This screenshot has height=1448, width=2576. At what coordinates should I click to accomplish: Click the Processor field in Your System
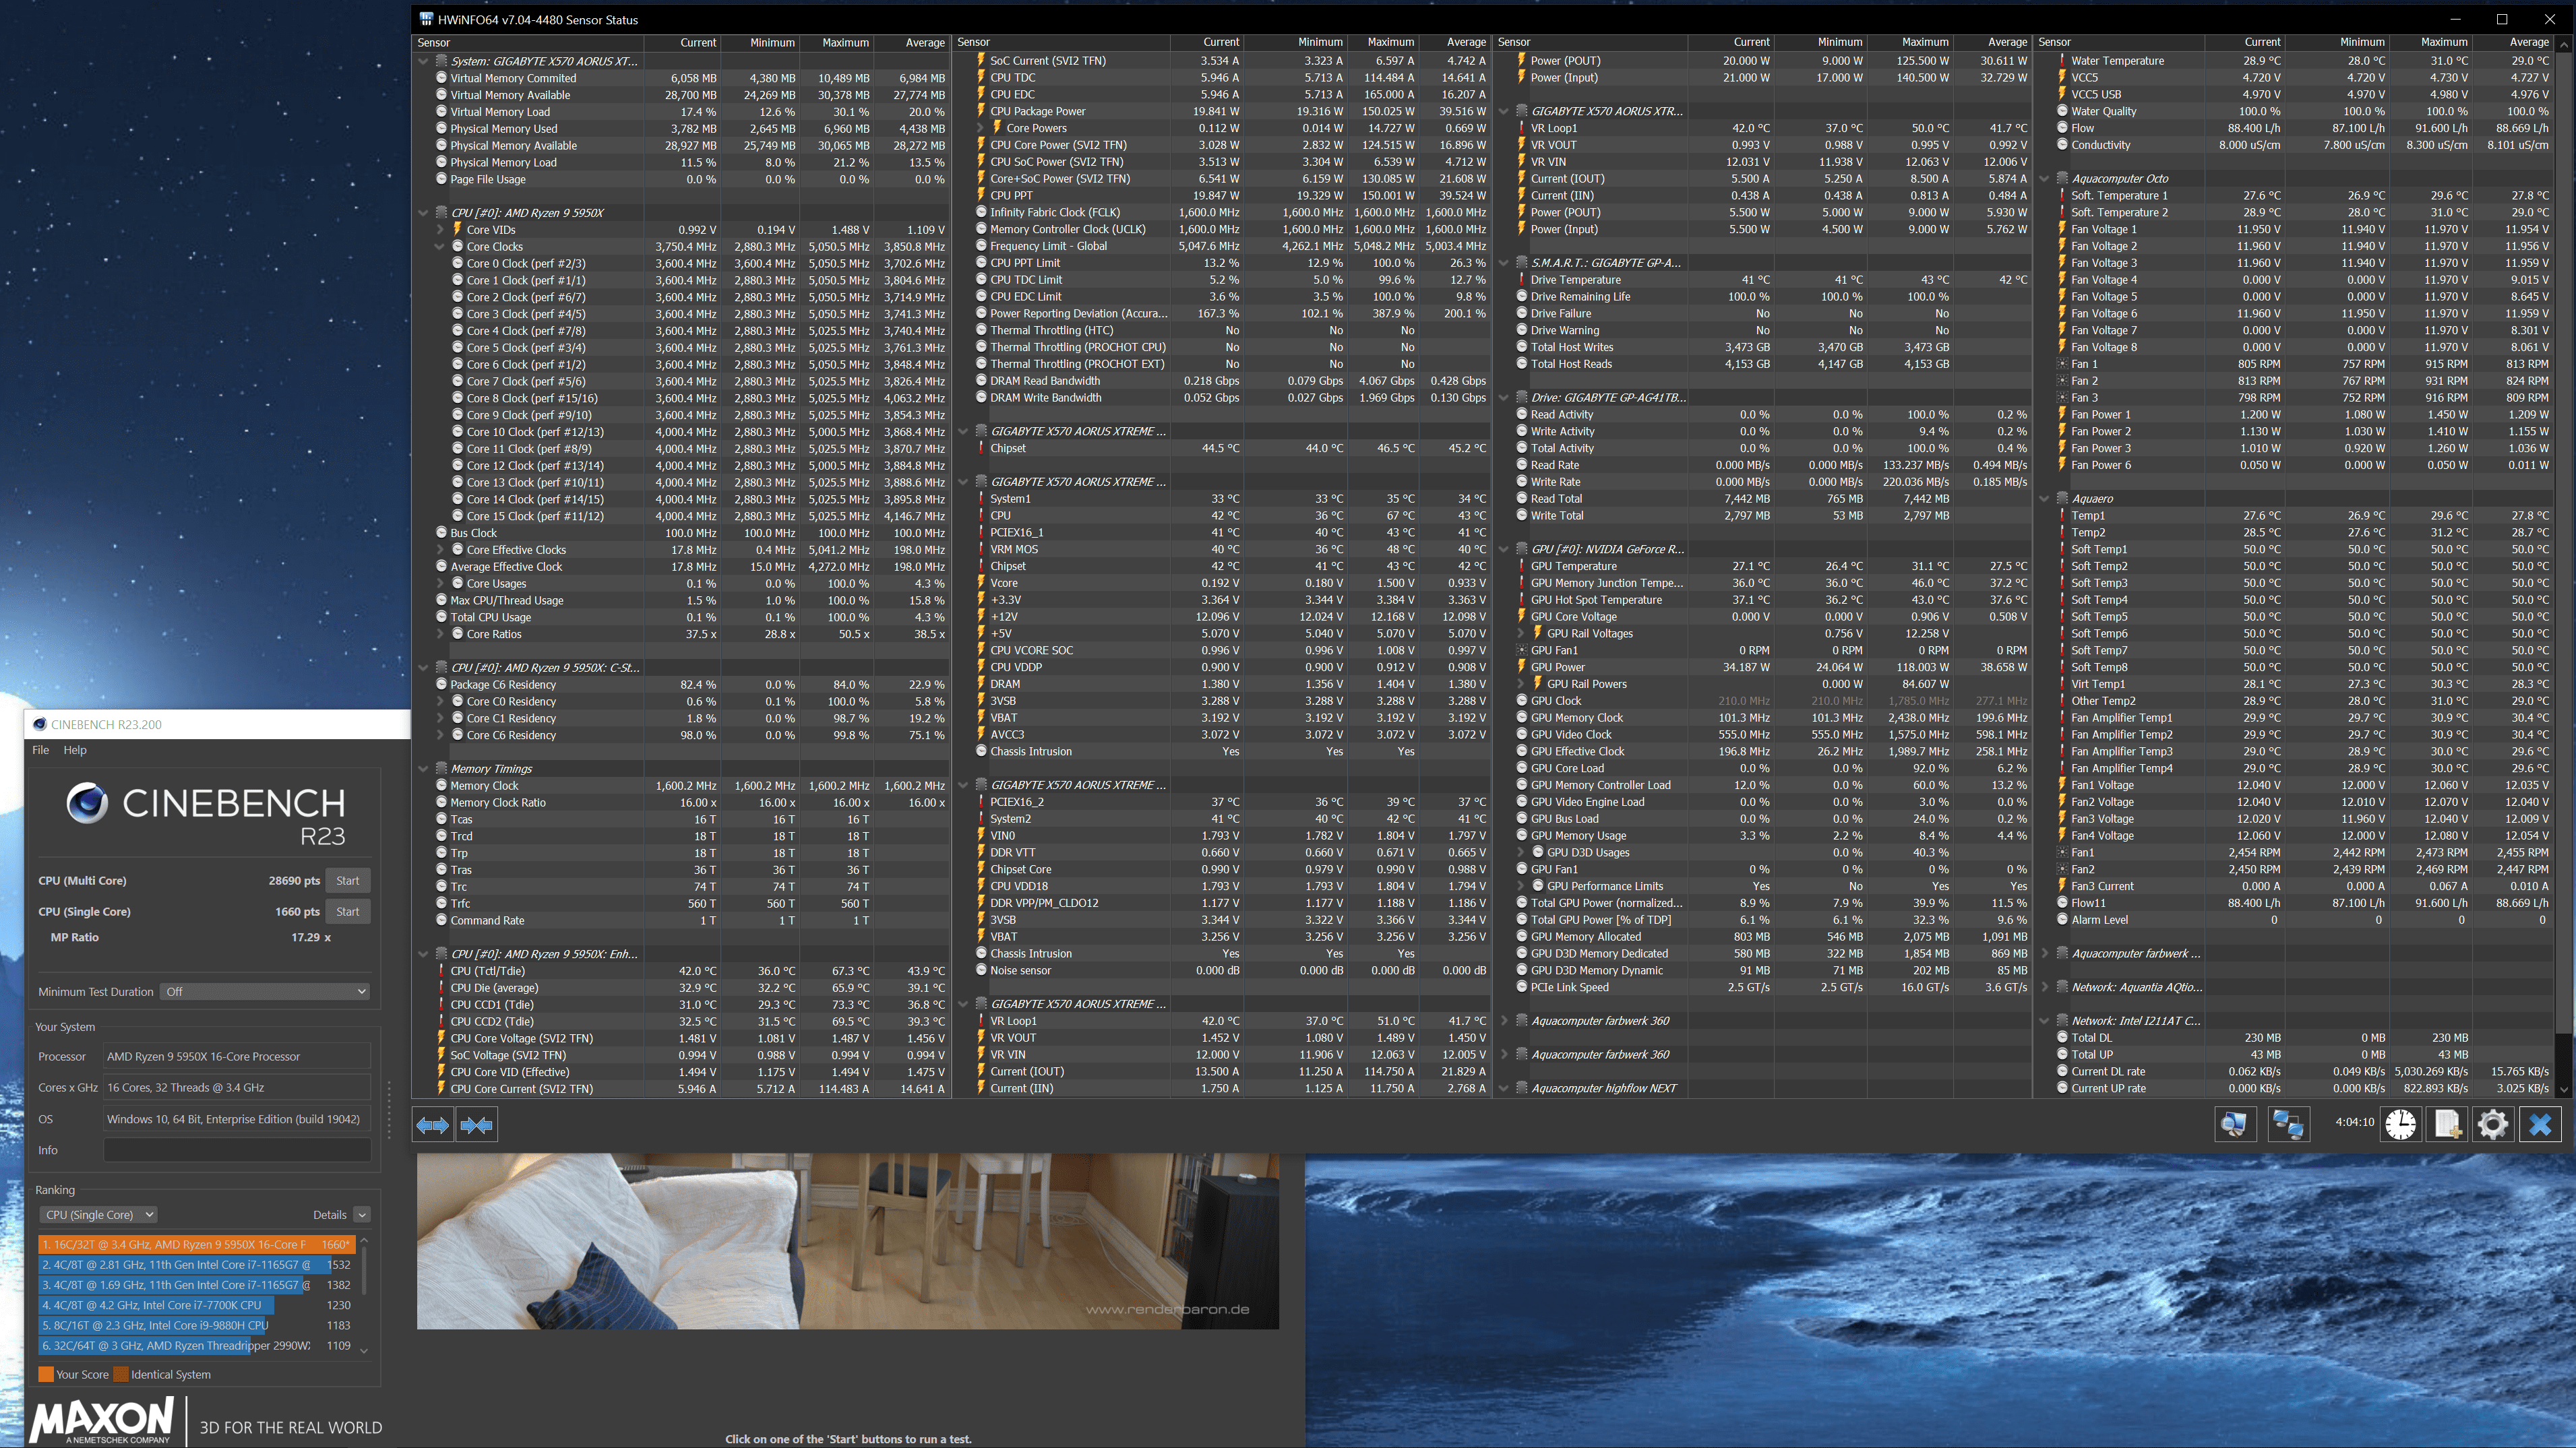pyautogui.click(x=237, y=1056)
